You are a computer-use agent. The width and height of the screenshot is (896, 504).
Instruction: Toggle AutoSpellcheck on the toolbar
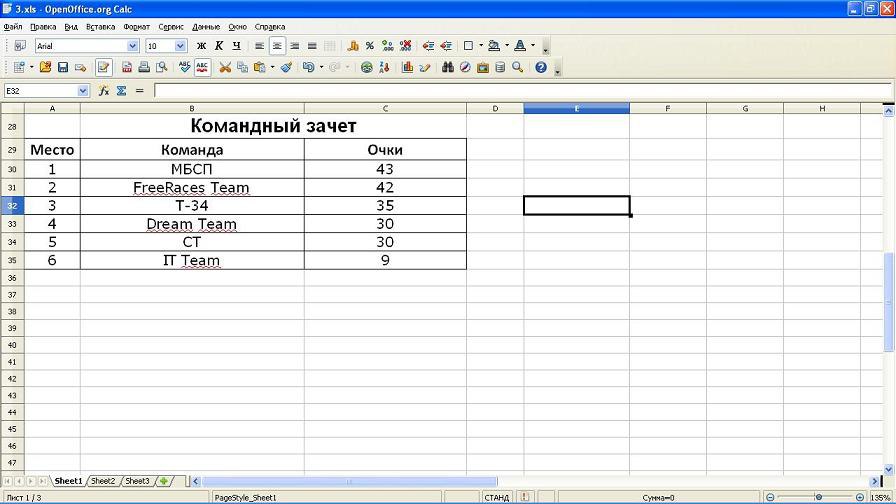tap(202, 68)
